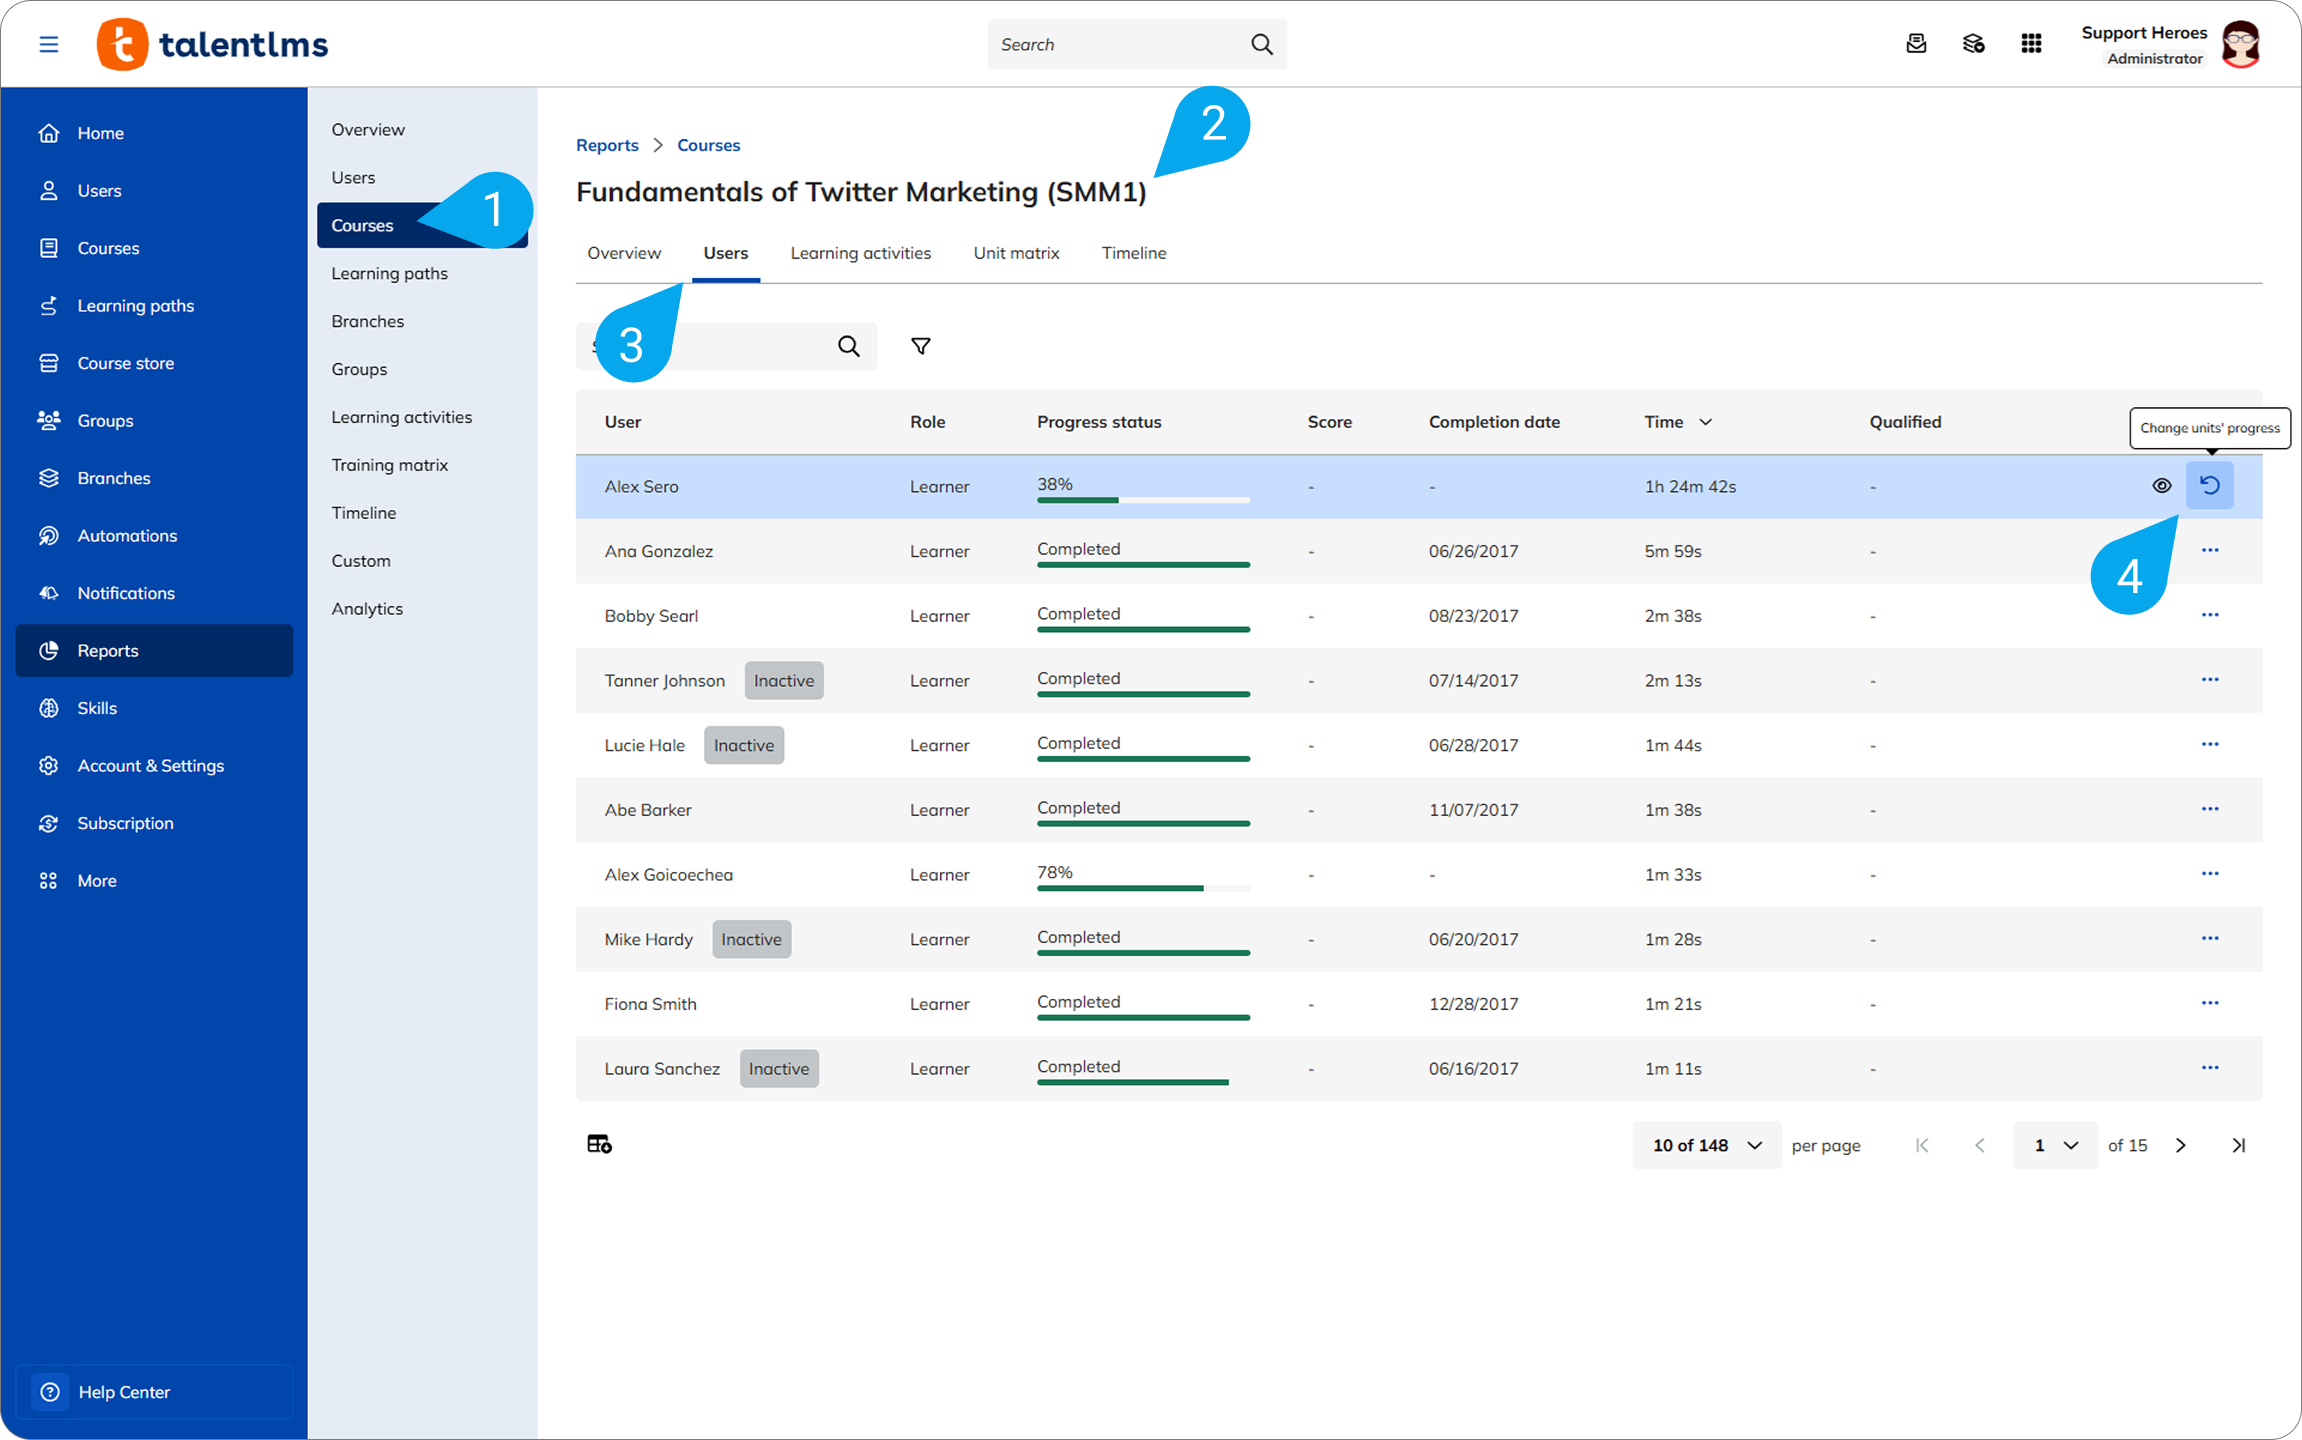Click the Courses breadcrumb link
The image size is (2302, 1440).
[x=708, y=145]
